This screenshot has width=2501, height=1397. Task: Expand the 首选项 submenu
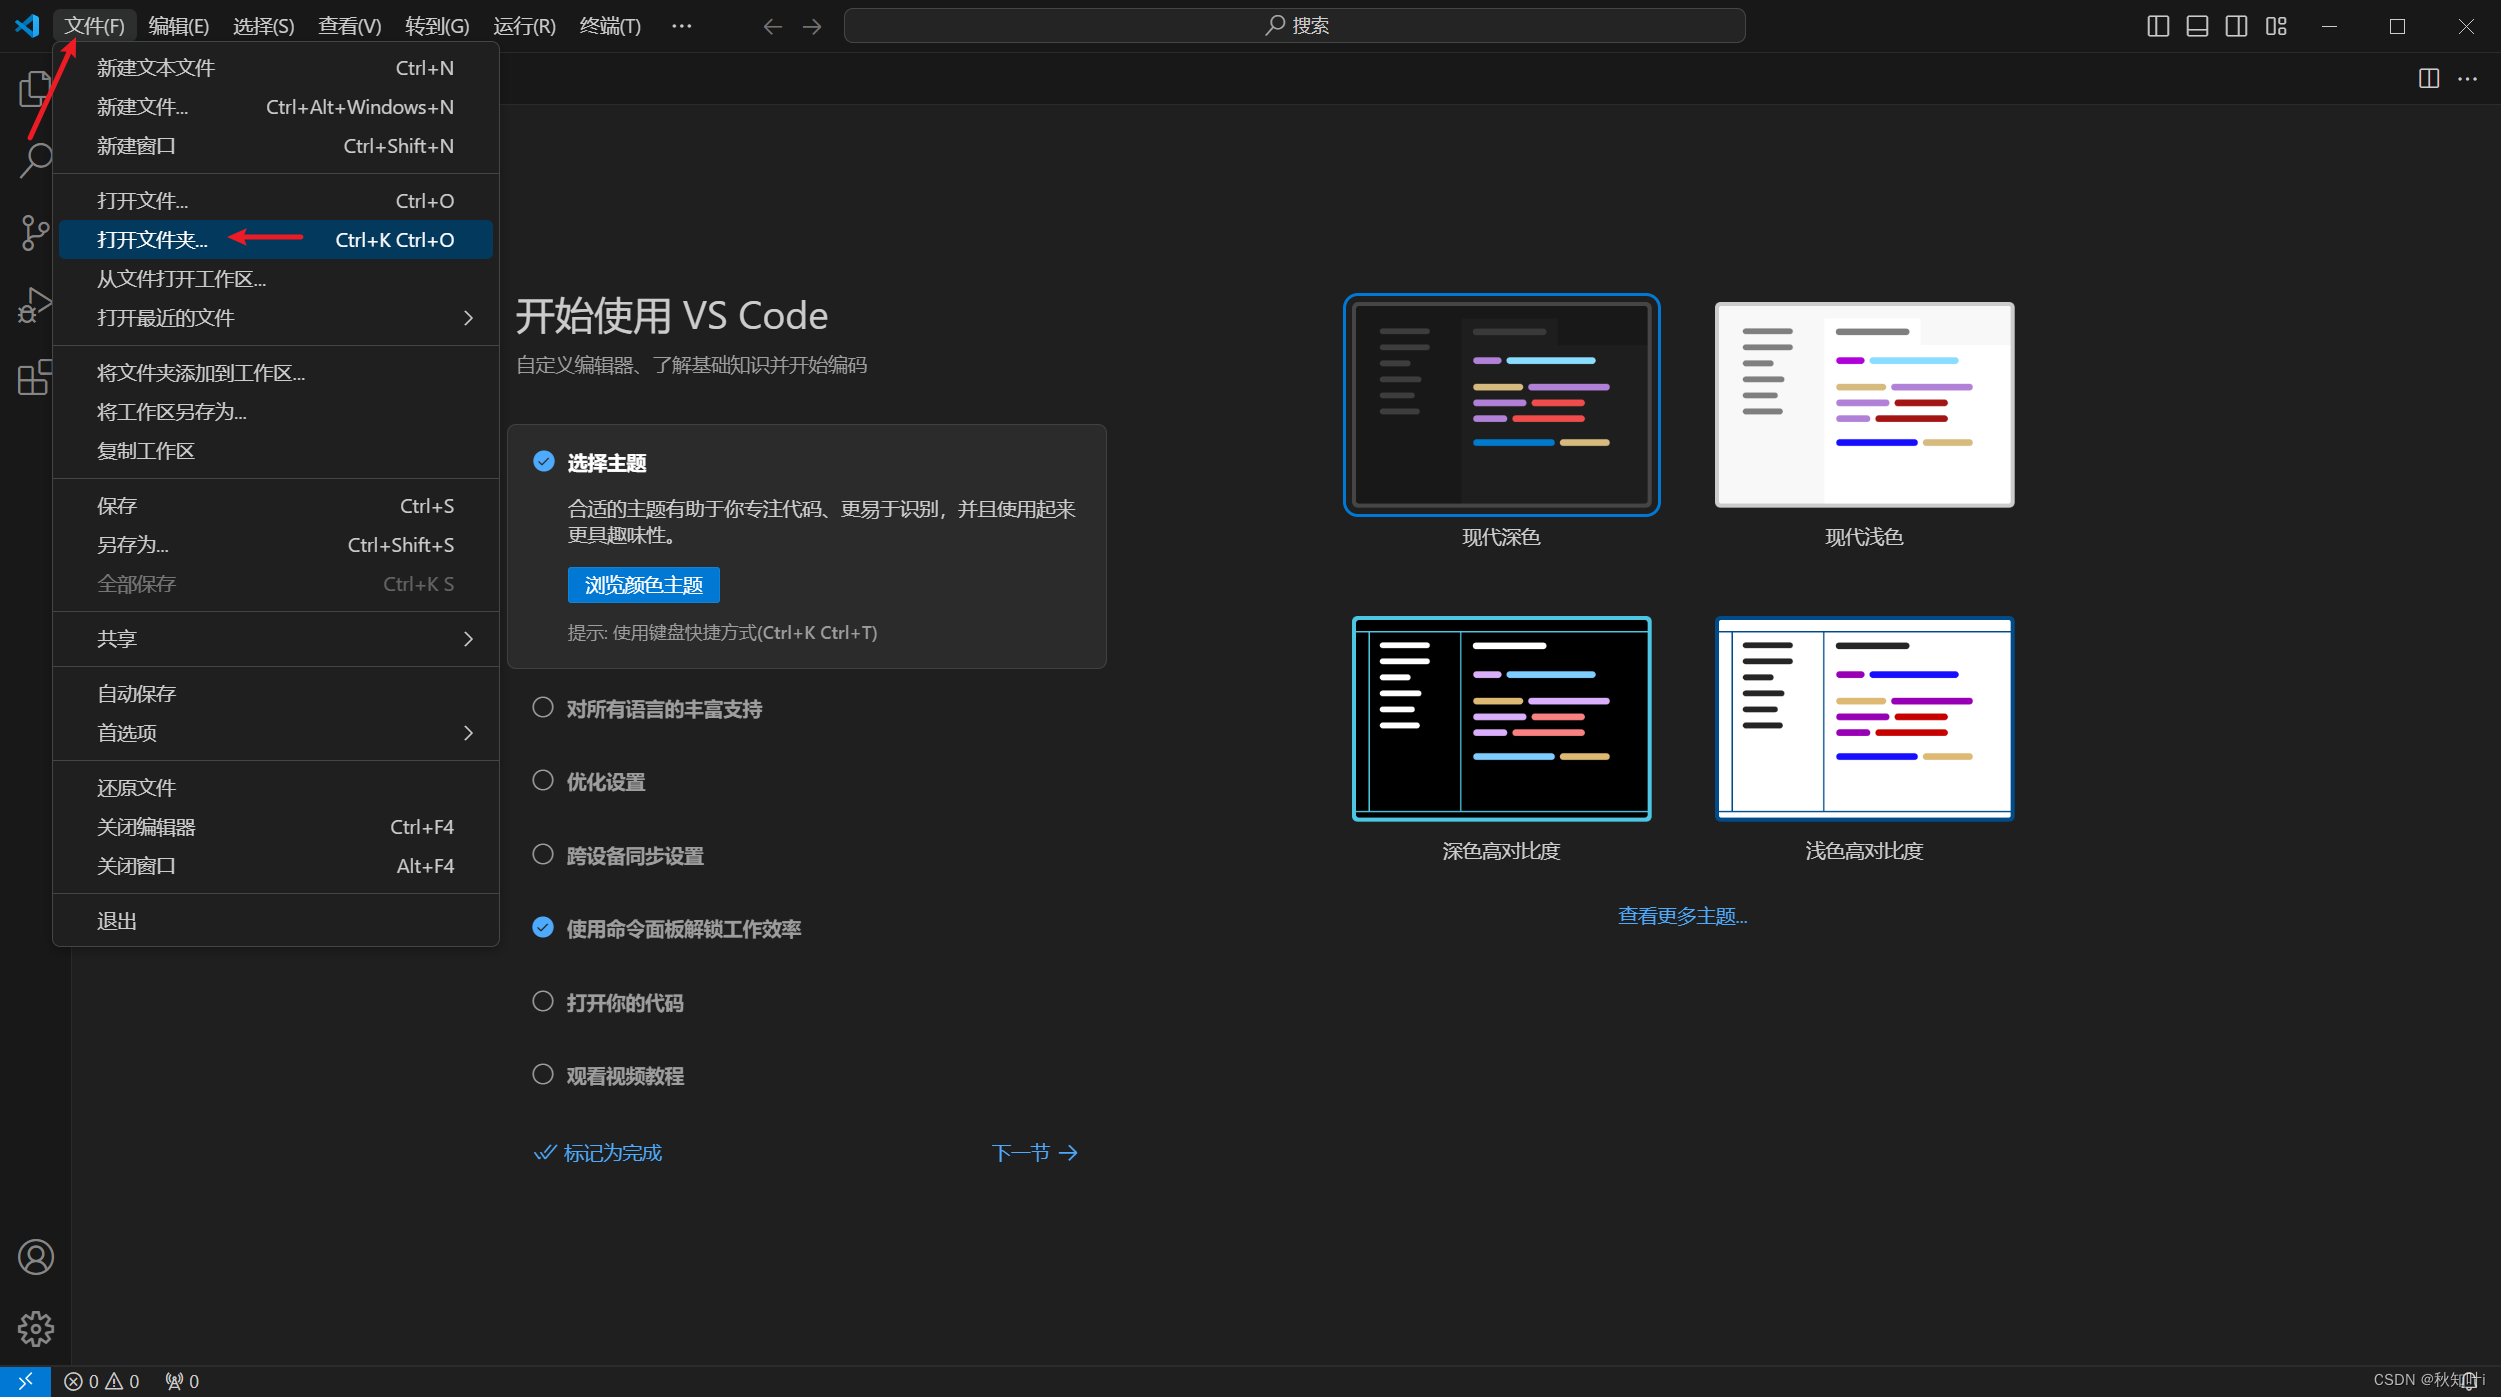point(275,733)
